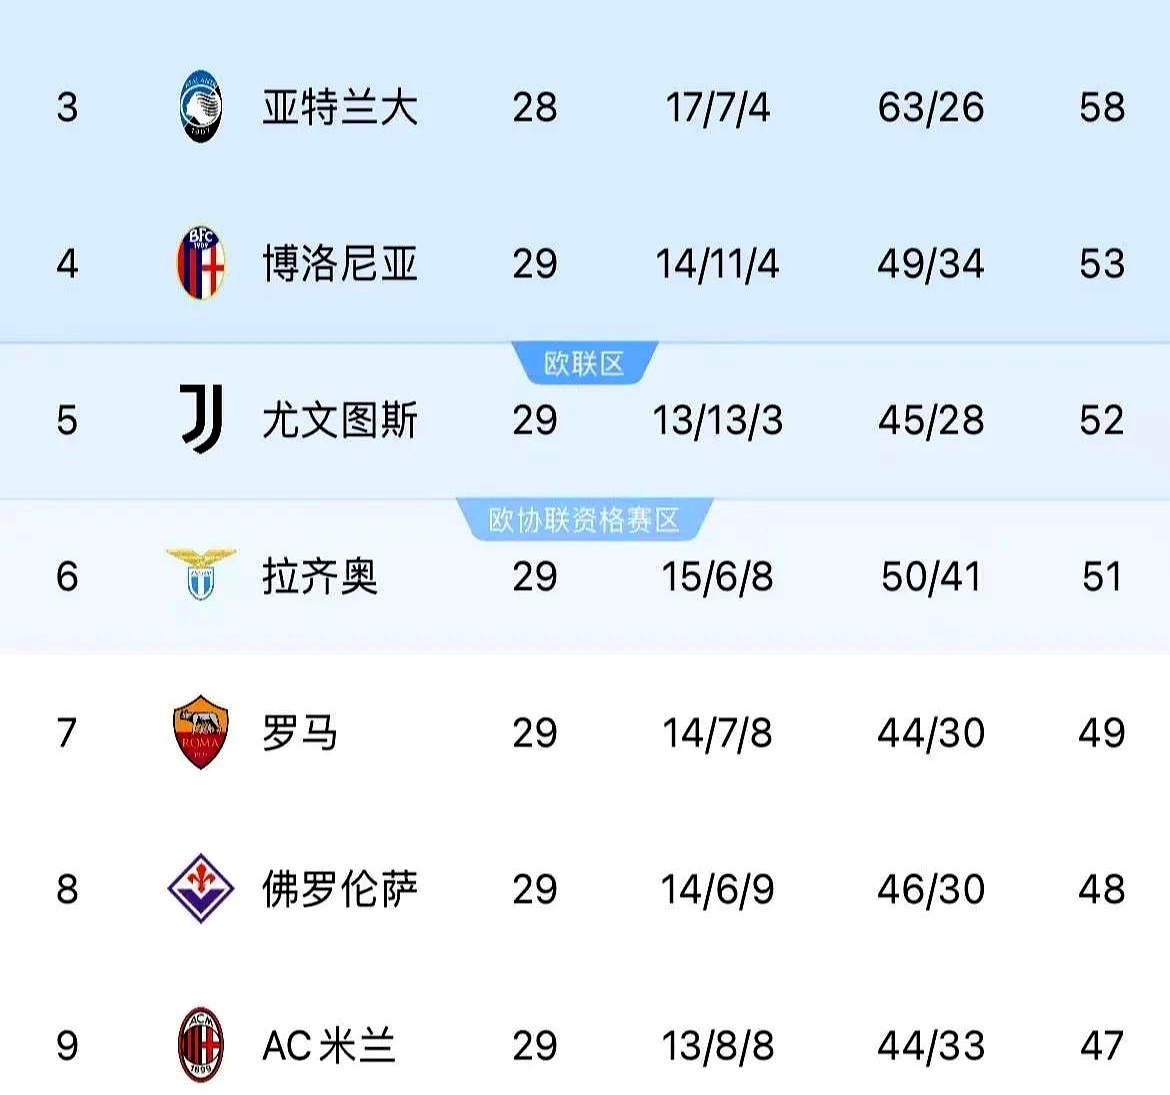The image size is (1170, 1095).
Task: Click the AS Roma wolf crest
Action: point(201,732)
